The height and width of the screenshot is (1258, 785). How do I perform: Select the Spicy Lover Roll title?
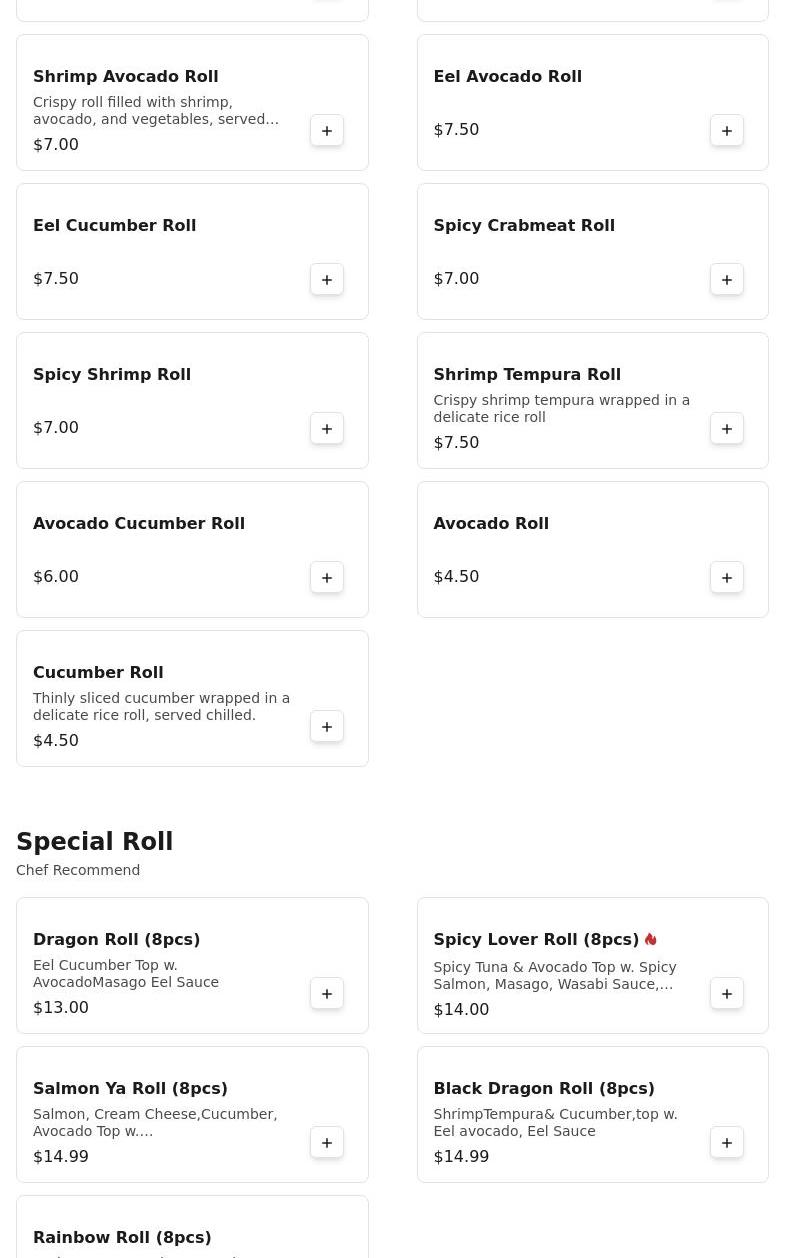pos(536,940)
